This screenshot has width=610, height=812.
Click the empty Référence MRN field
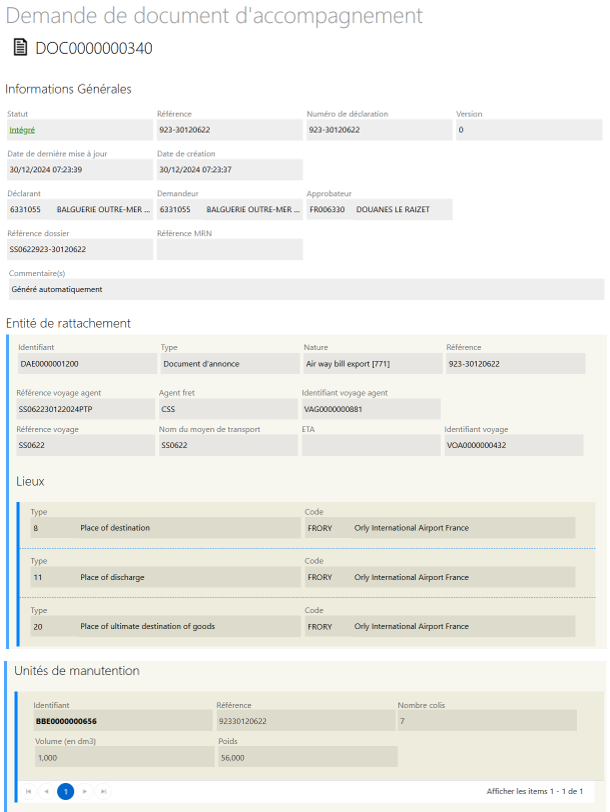pos(228,249)
